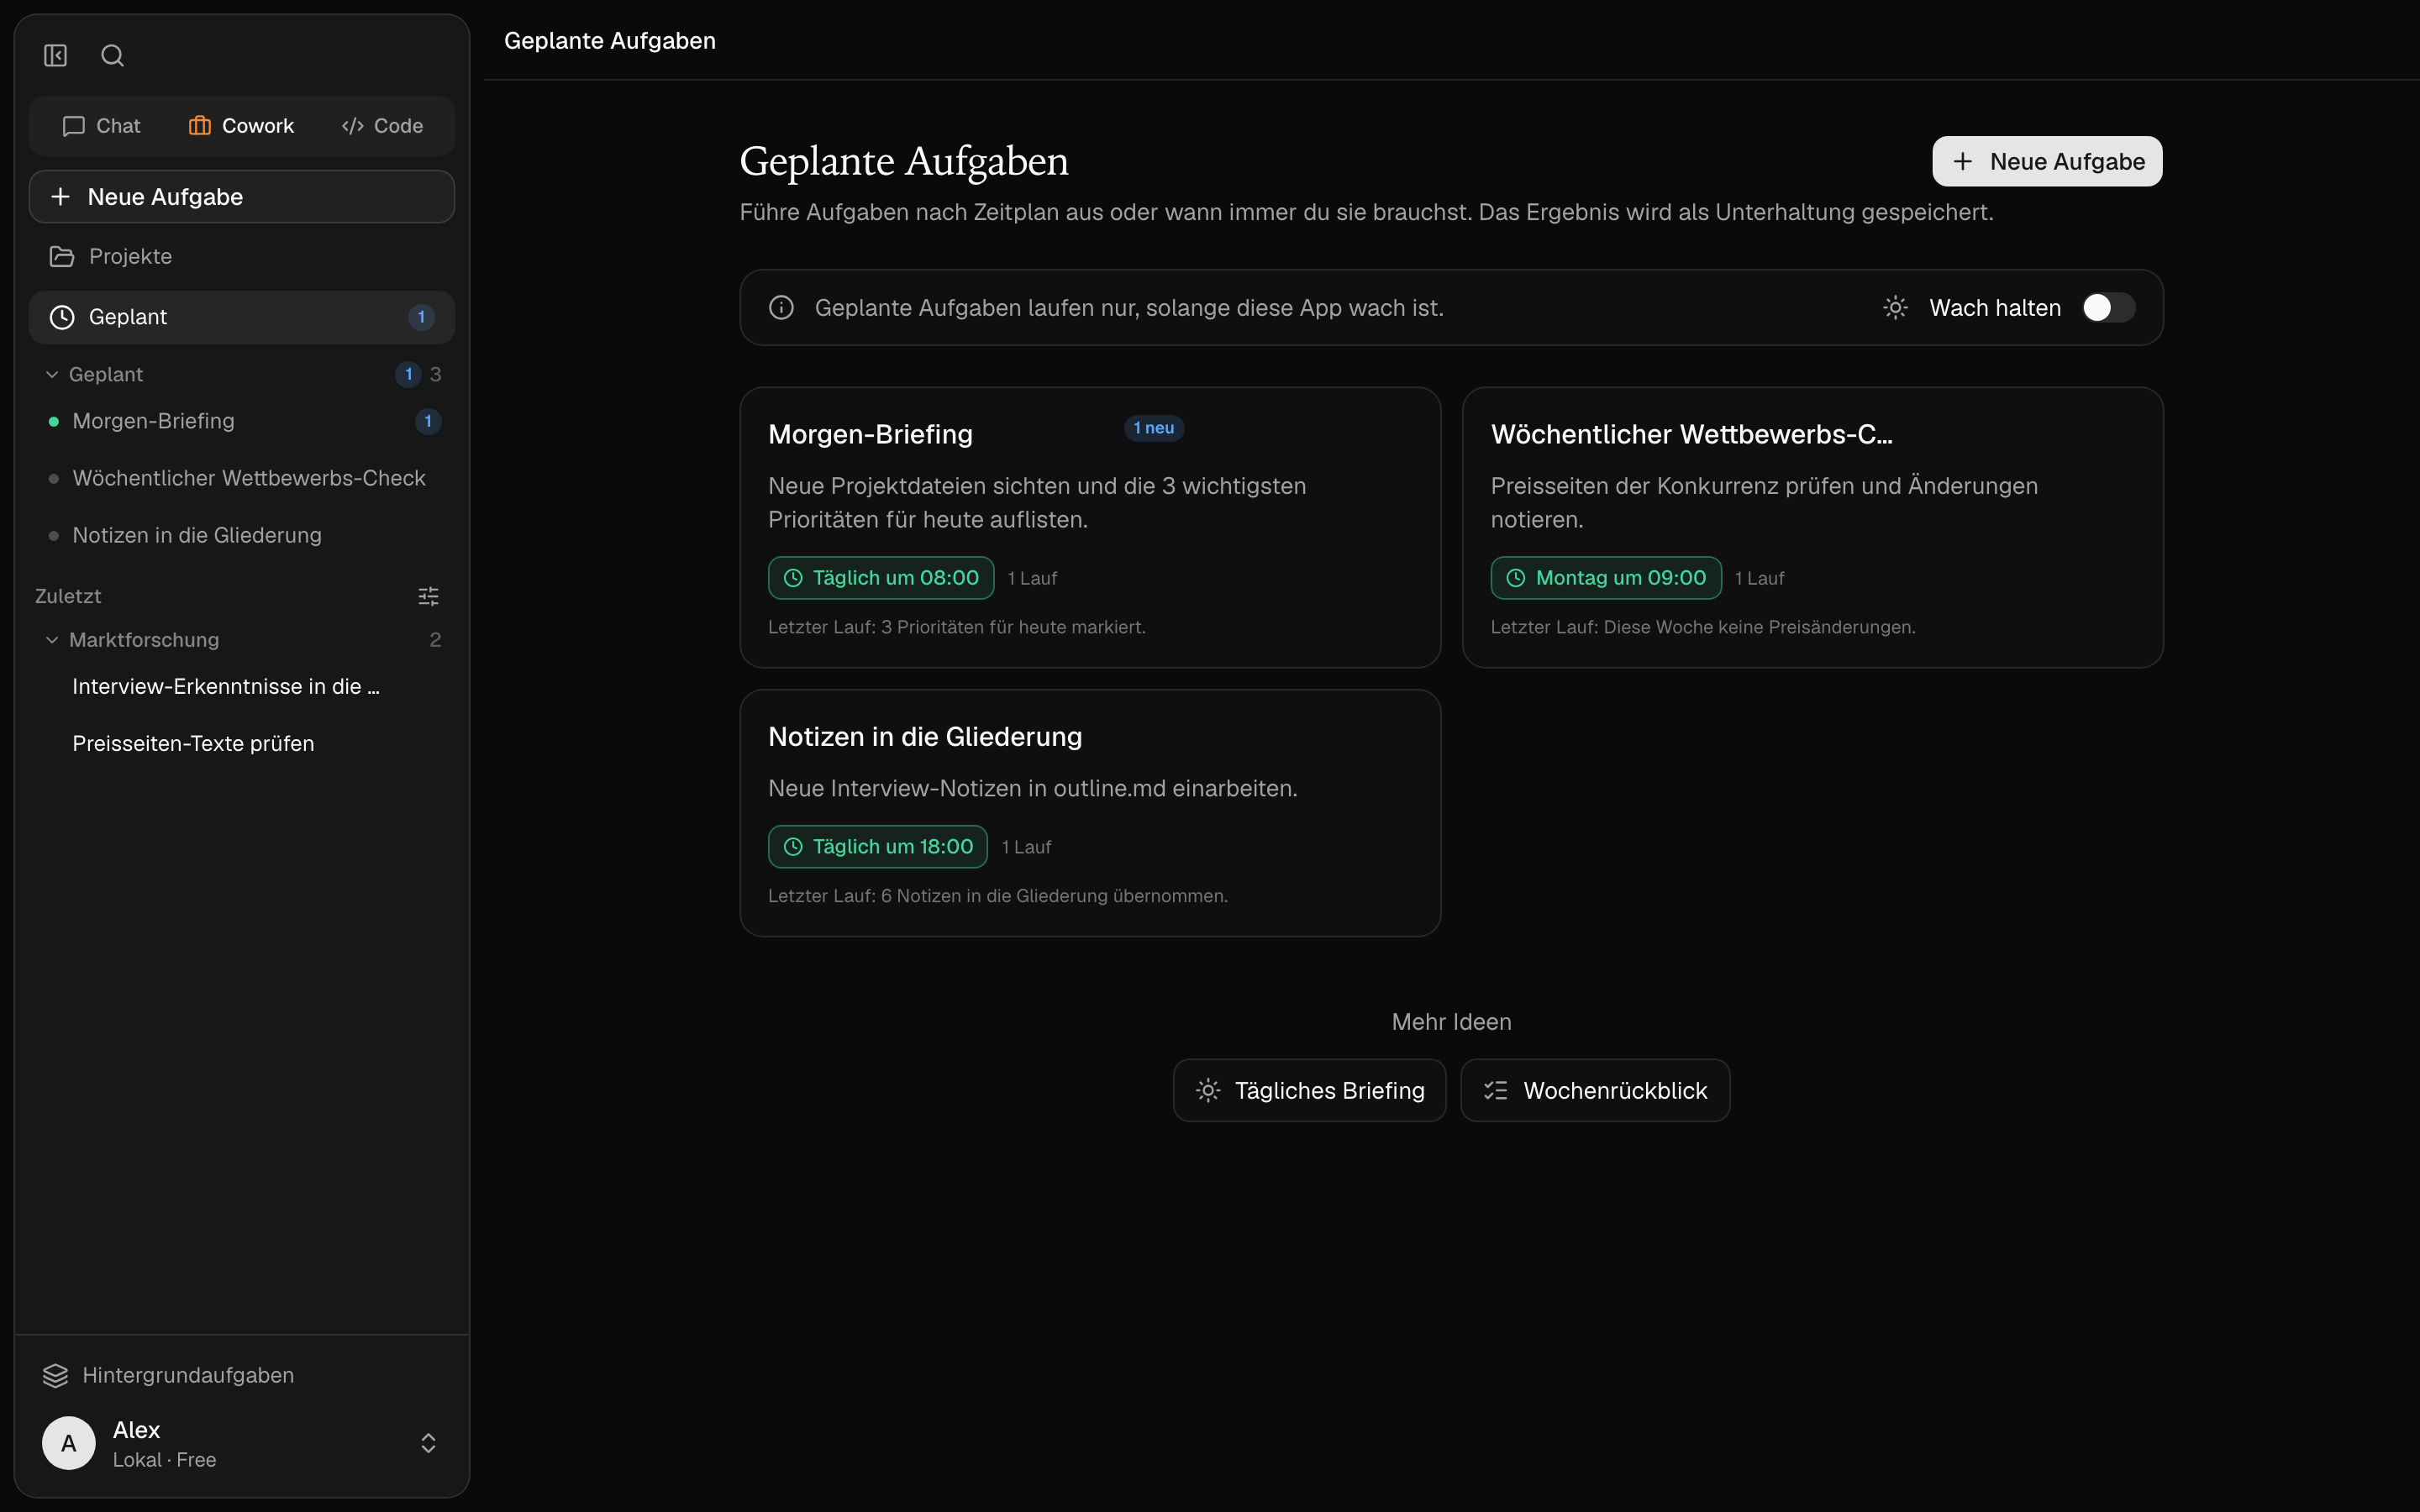Click the Täglich um 18:00 schedule badge
Viewport: 2420px width, 1512px height.
pyautogui.click(x=877, y=847)
